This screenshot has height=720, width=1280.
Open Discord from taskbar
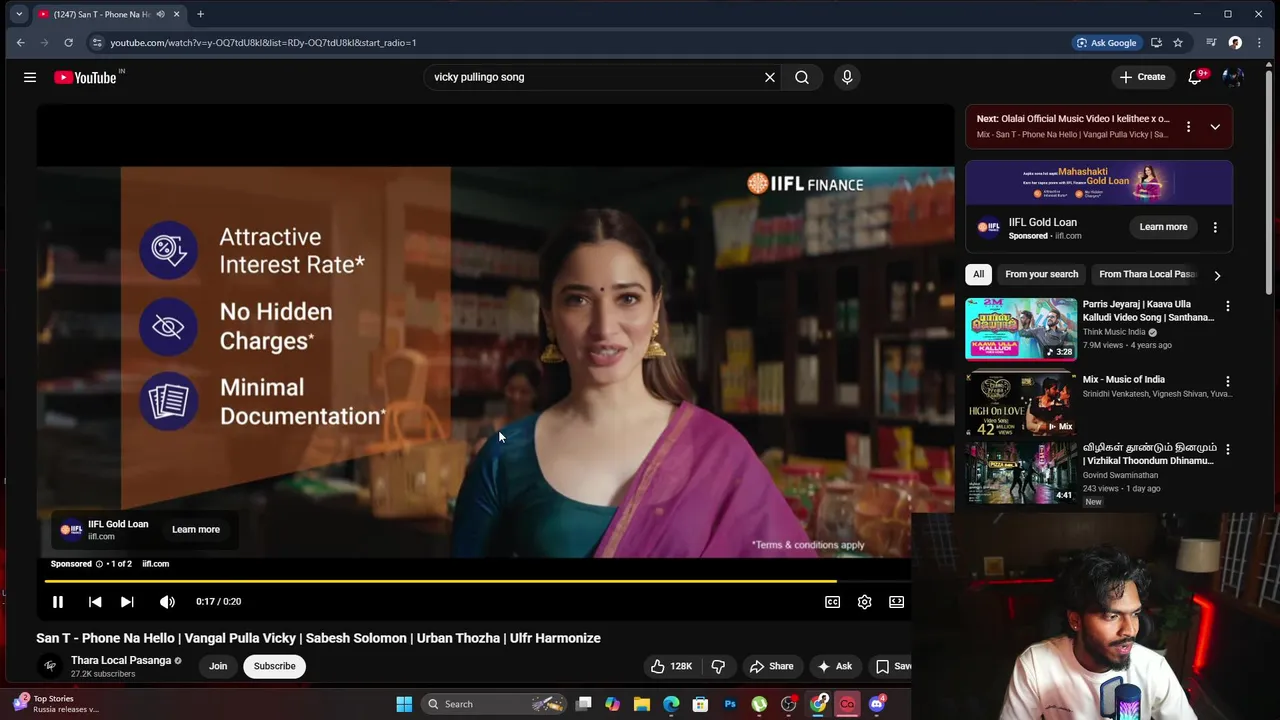click(x=877, y=704)
